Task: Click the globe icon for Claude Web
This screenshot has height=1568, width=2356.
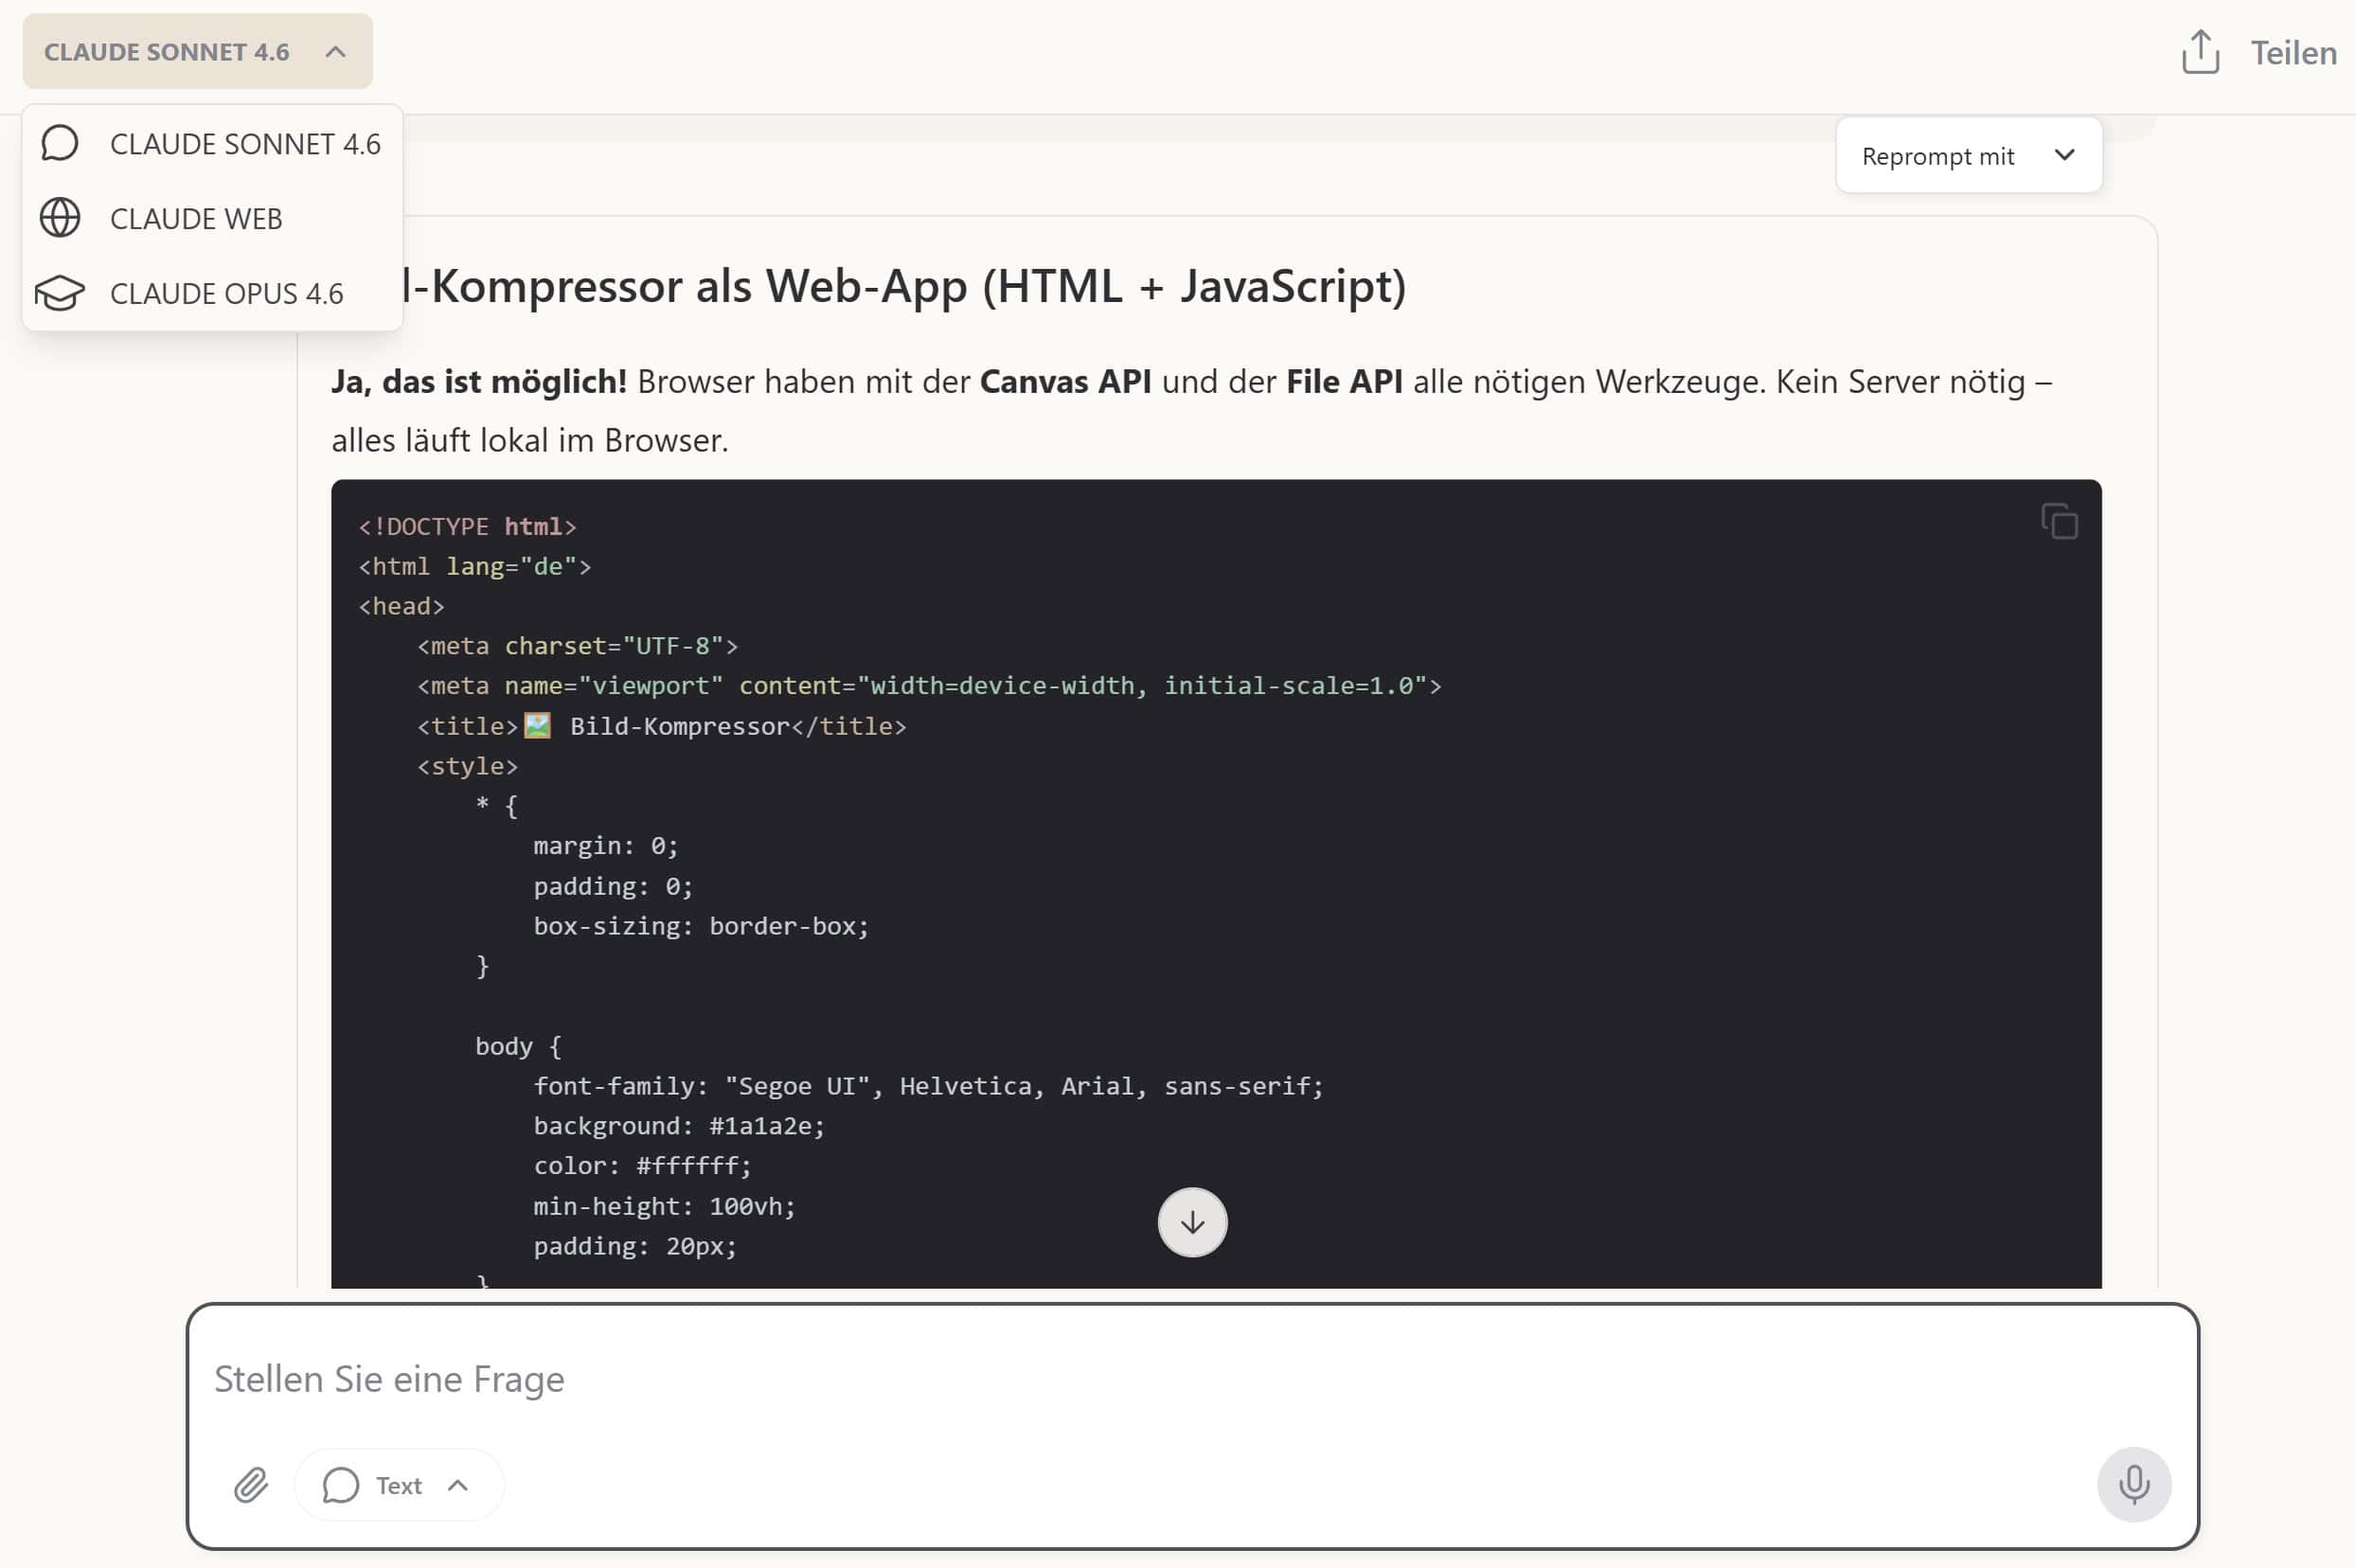Action: click(x=60, y=218)
